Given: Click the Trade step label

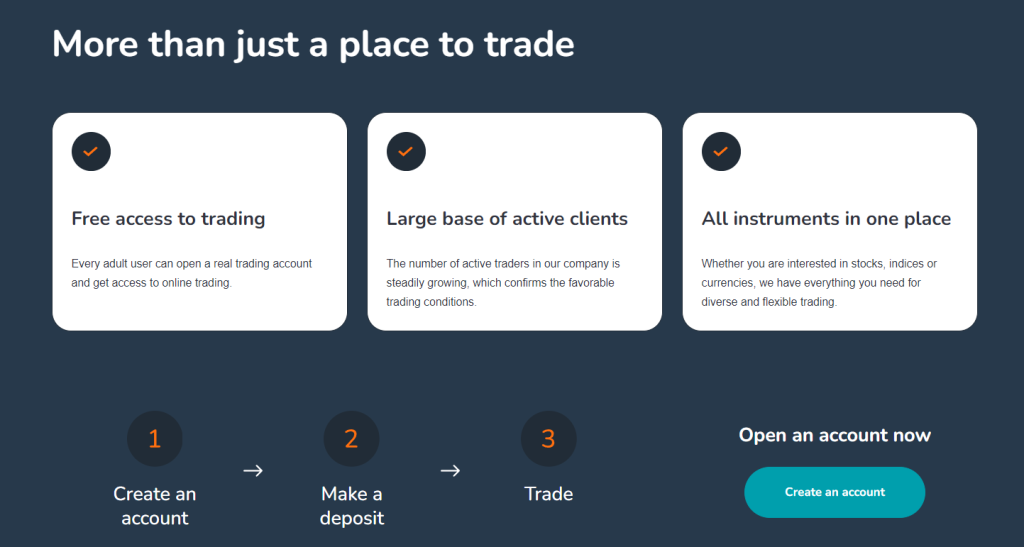Looking at the screenshot, I should 549,494.
